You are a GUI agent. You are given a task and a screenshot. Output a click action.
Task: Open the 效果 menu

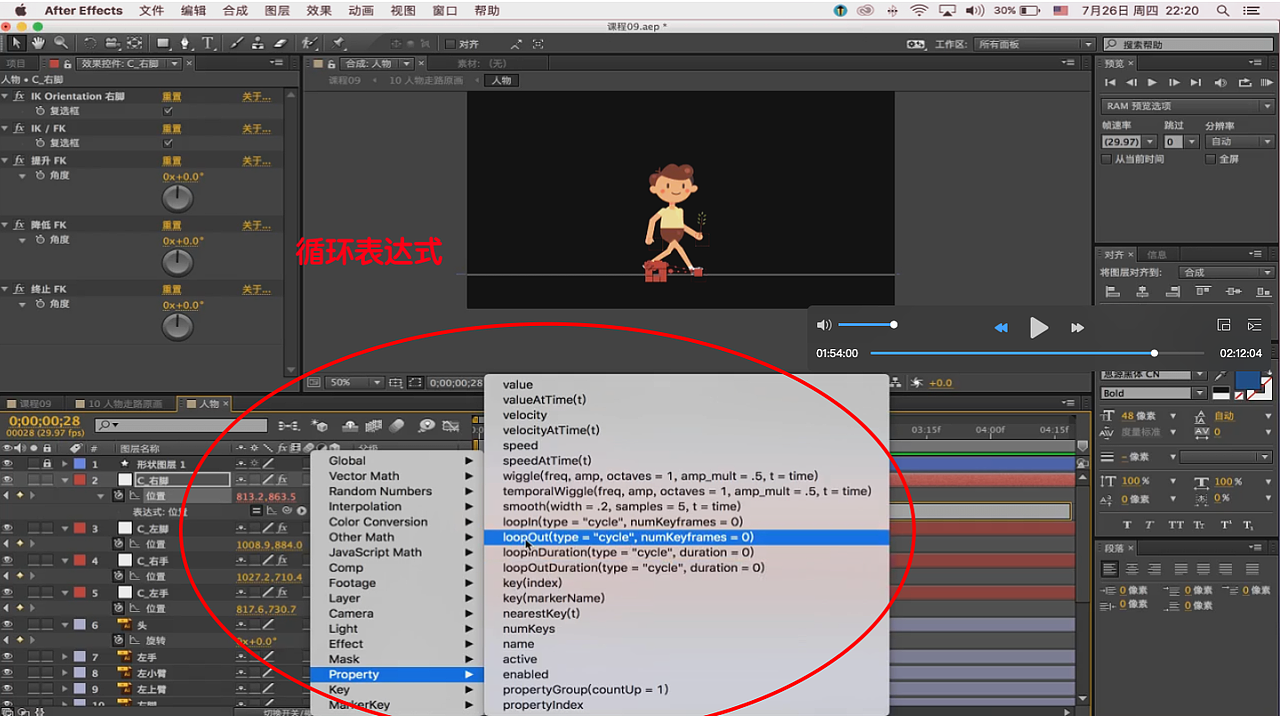click(318, 11)
